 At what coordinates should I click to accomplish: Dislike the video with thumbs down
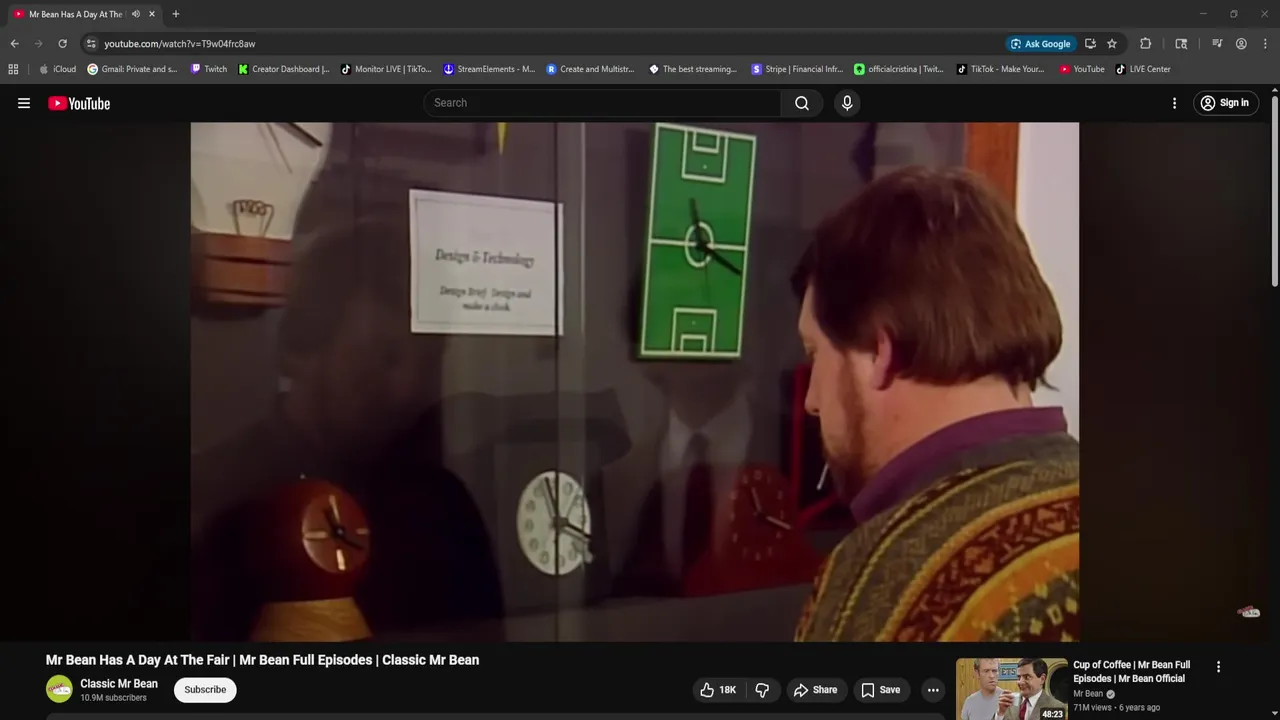(x=762, y=690)
